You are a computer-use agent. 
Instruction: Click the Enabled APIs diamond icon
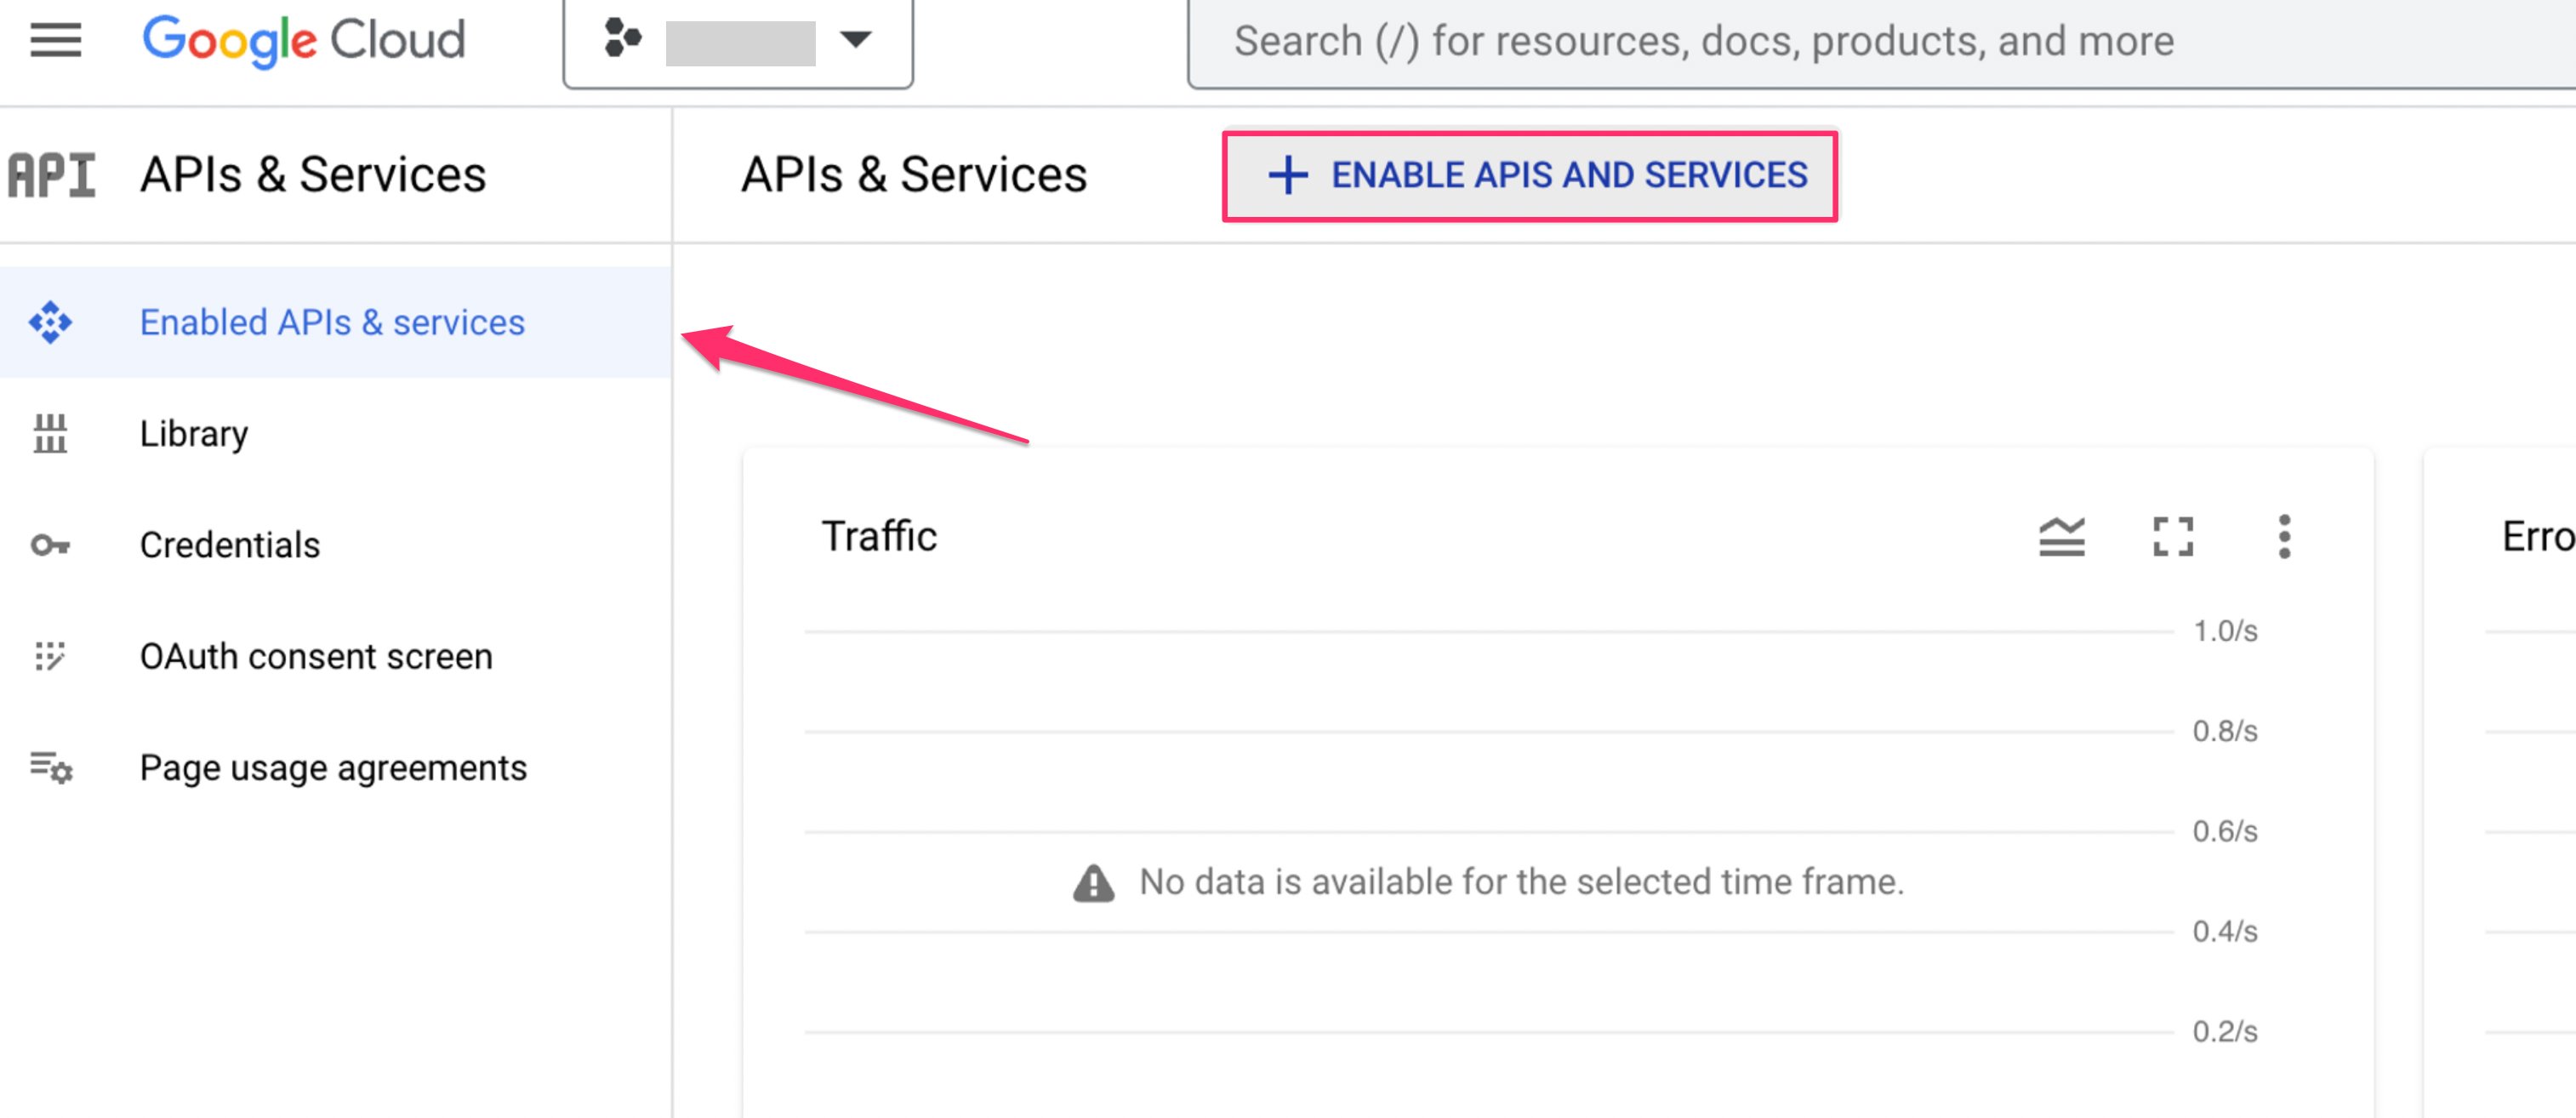coord(50,322)
